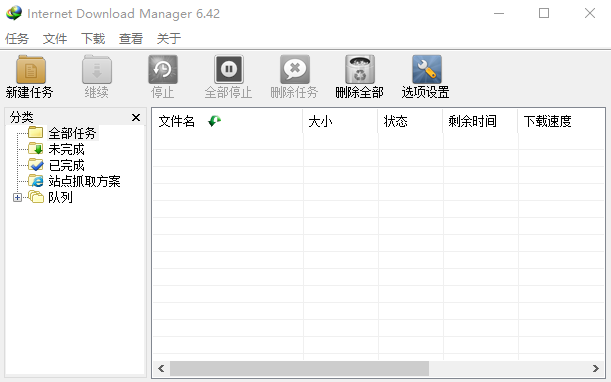The image size is (611, 382).
Task: Open the 文件 menu
Action: pyautogui.click(x=55, y=39)
